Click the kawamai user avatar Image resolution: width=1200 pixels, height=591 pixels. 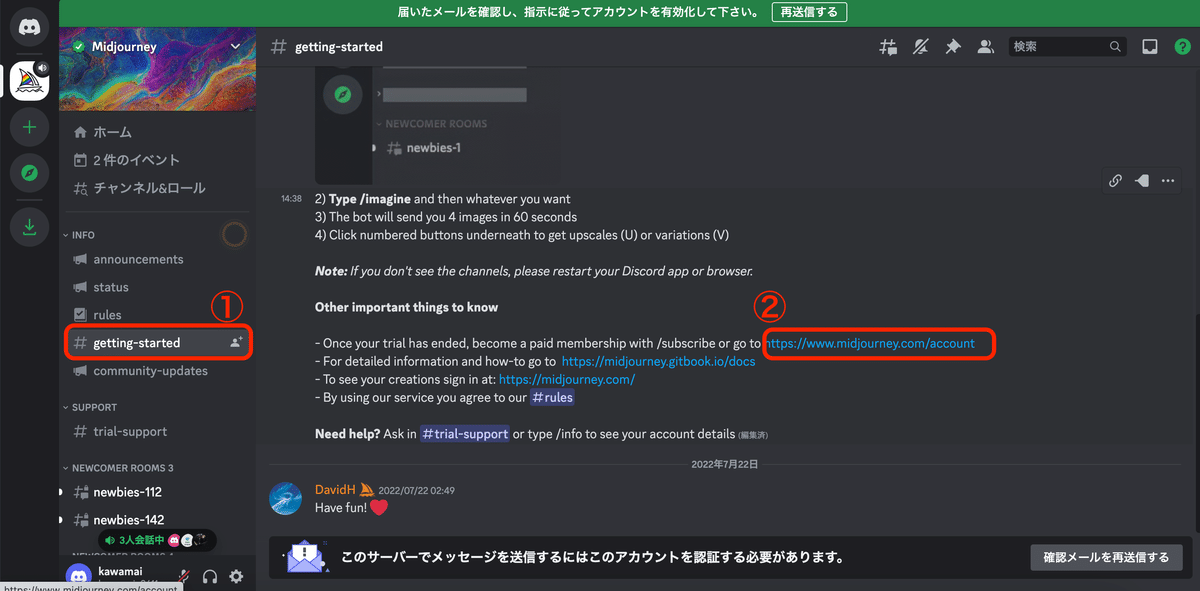tap(79, 576)
